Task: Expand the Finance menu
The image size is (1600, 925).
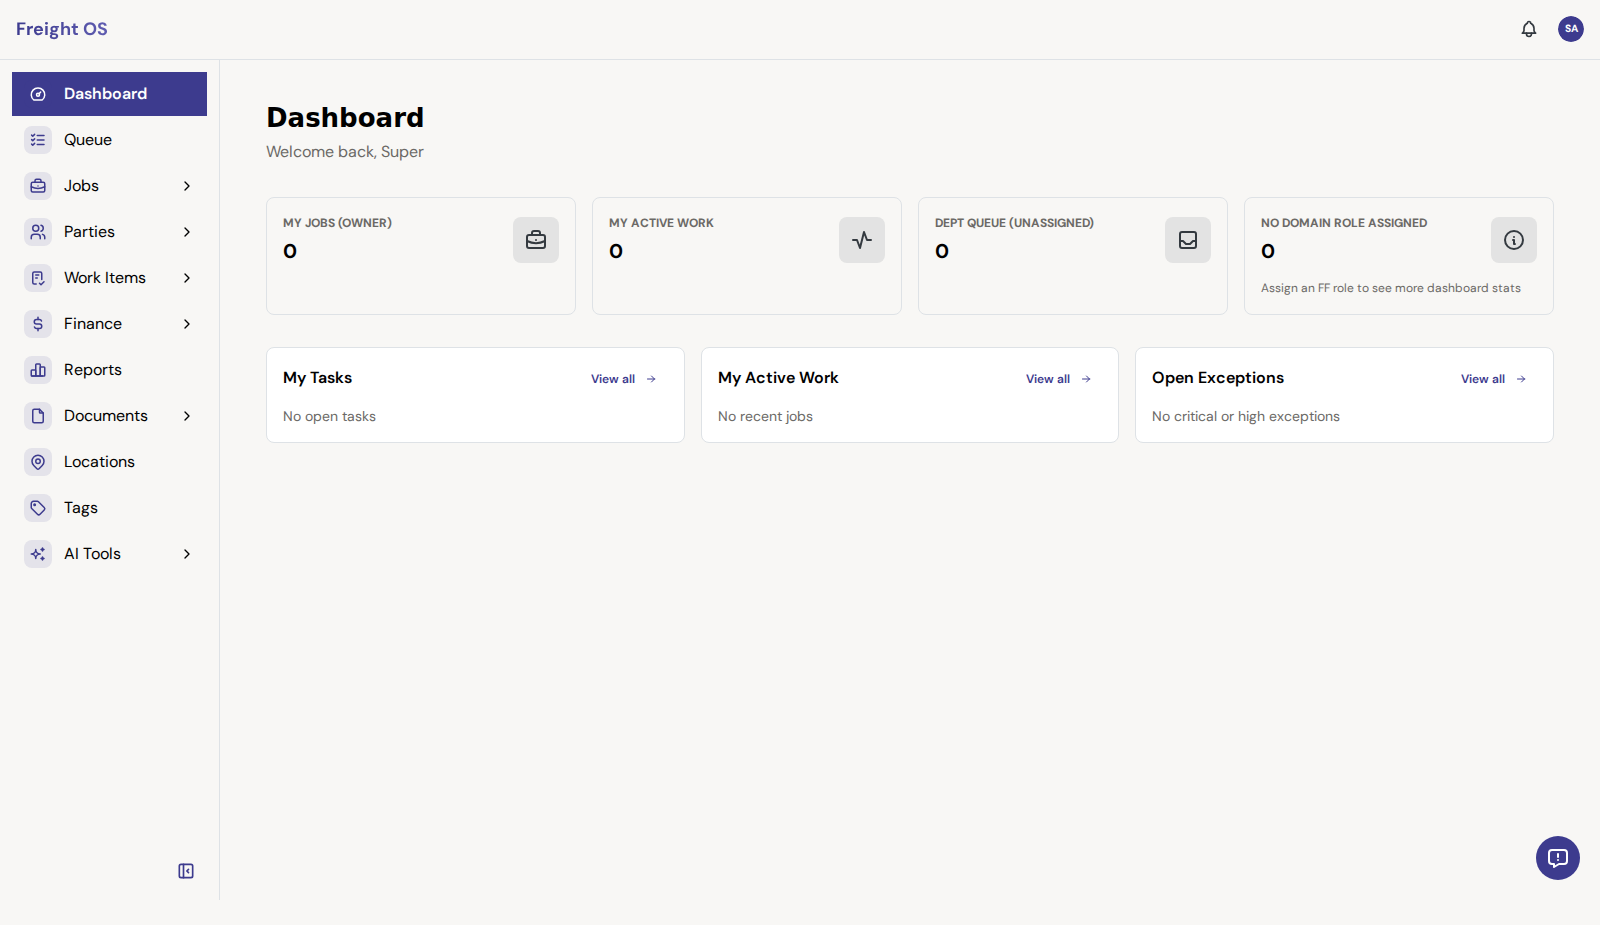Action: (186, 323)
